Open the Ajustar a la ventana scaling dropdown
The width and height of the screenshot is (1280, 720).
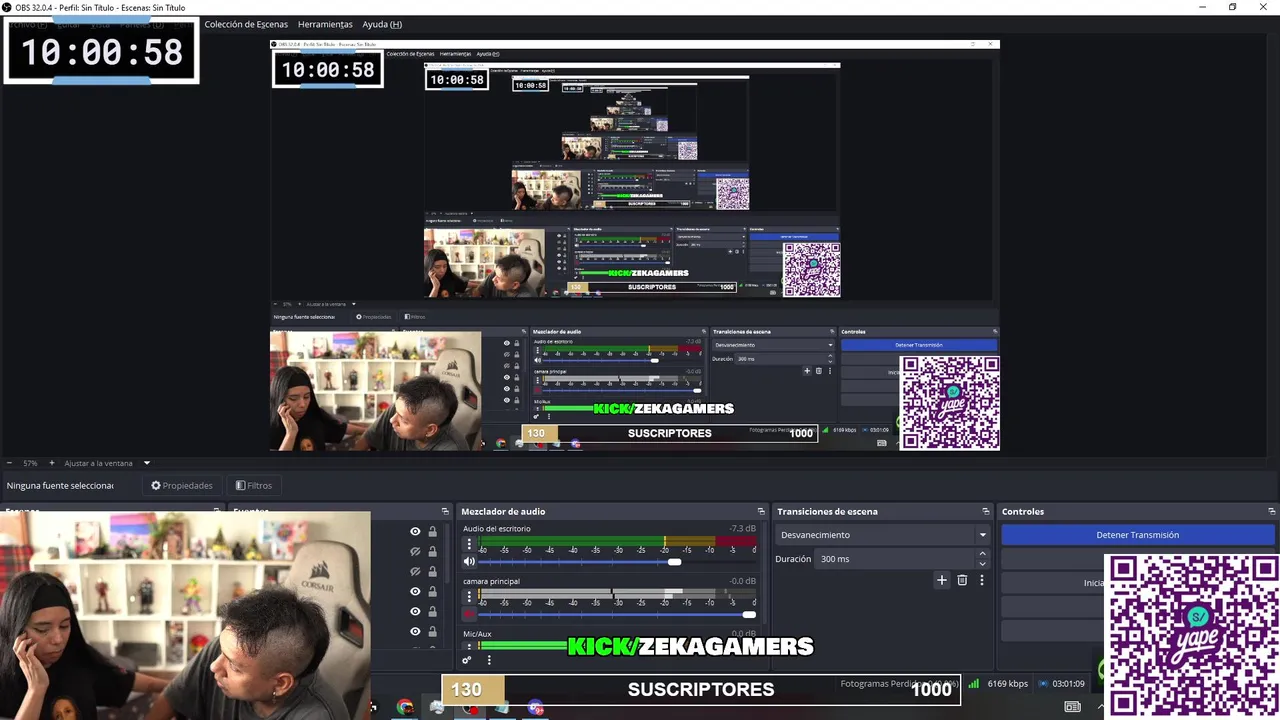click(107, 463)
